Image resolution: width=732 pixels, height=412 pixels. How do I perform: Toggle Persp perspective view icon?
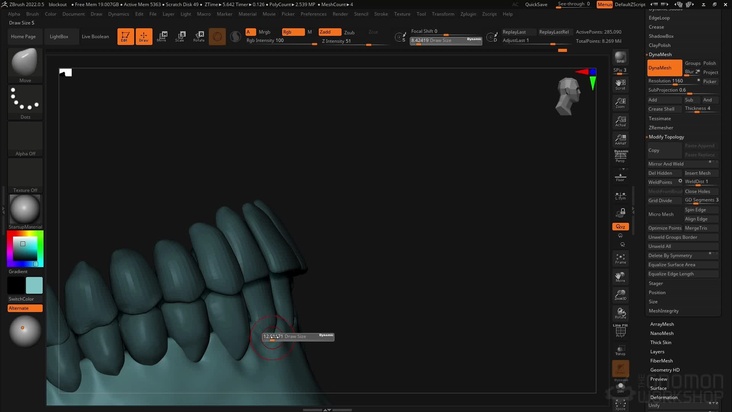coord(620,156)
